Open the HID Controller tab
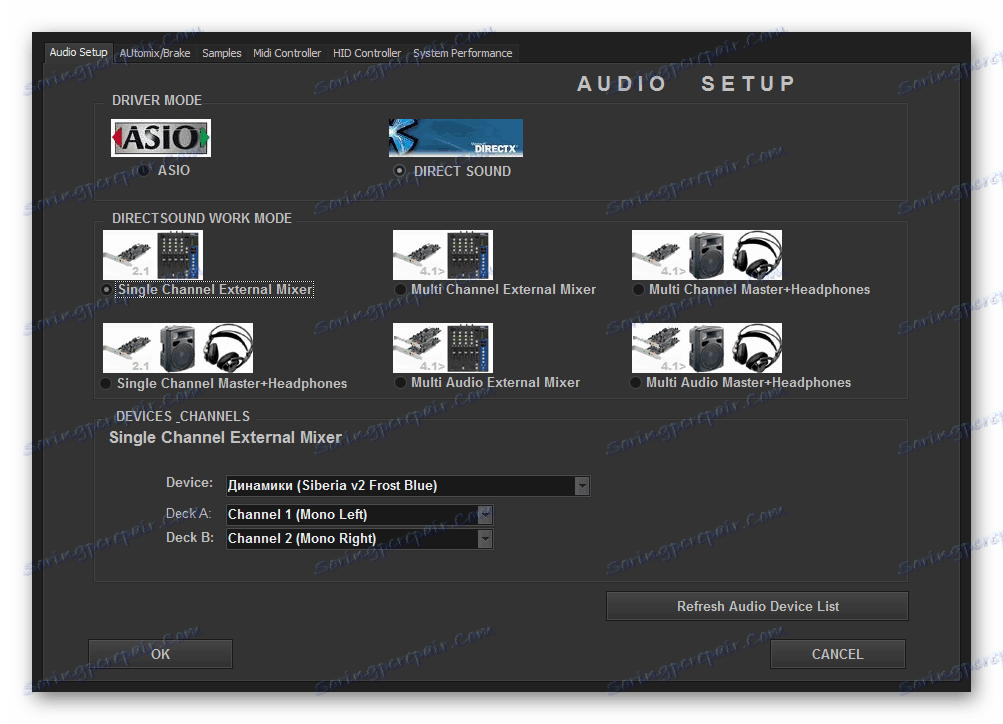This screenshot has height=724, width=1003. (x=367, y=53)
